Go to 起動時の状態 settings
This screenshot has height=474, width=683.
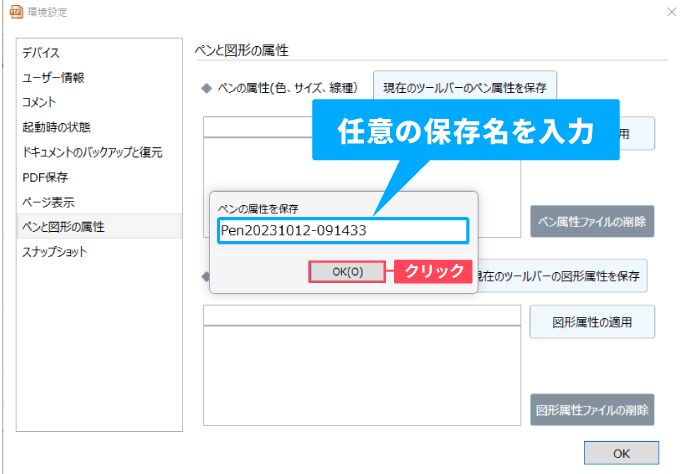click(x=56, y=127)
